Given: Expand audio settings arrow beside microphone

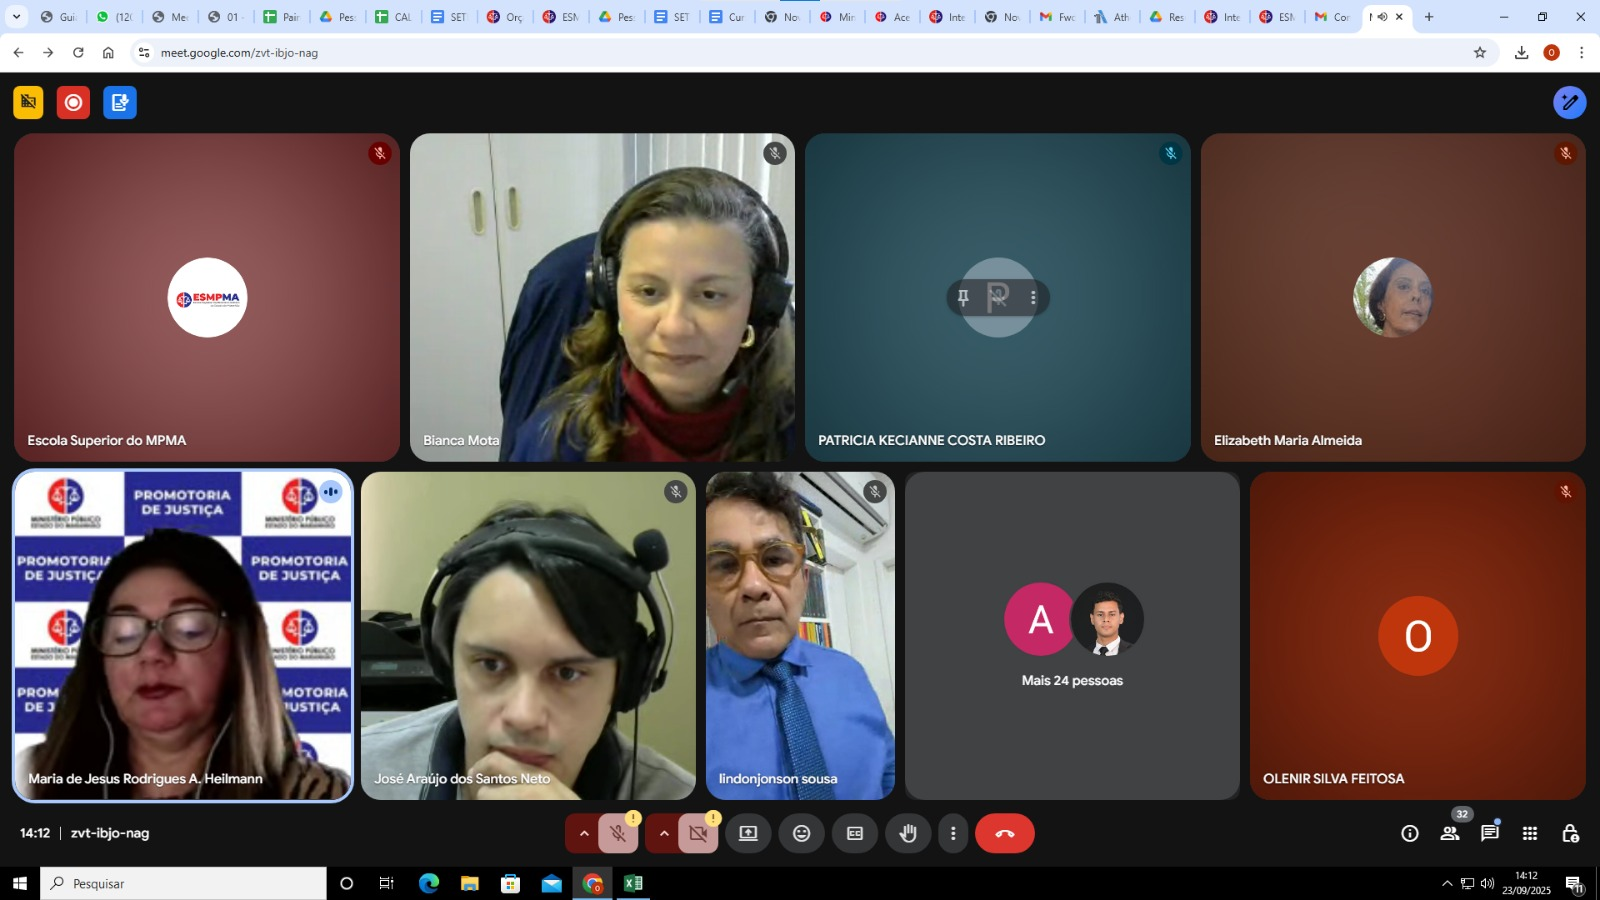Looking at the screenshot, I should [584, 834].
